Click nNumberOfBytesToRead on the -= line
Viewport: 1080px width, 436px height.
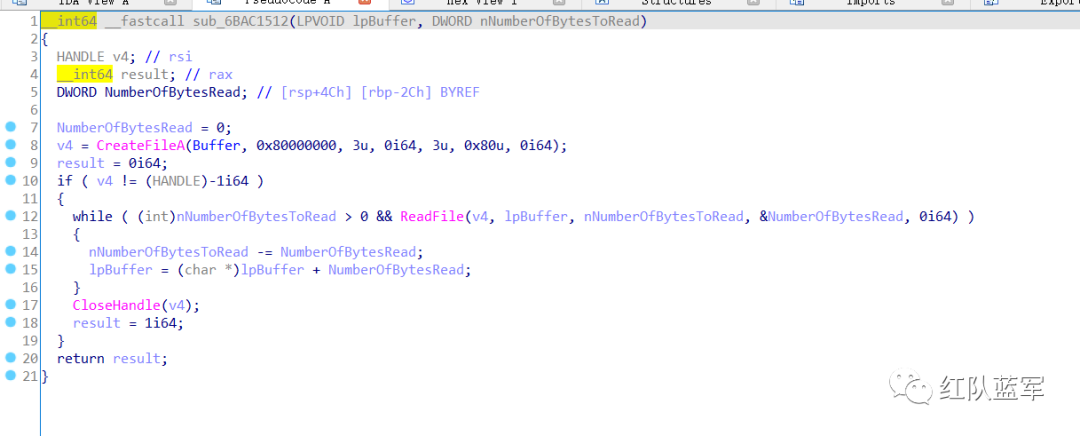(169, 252)
